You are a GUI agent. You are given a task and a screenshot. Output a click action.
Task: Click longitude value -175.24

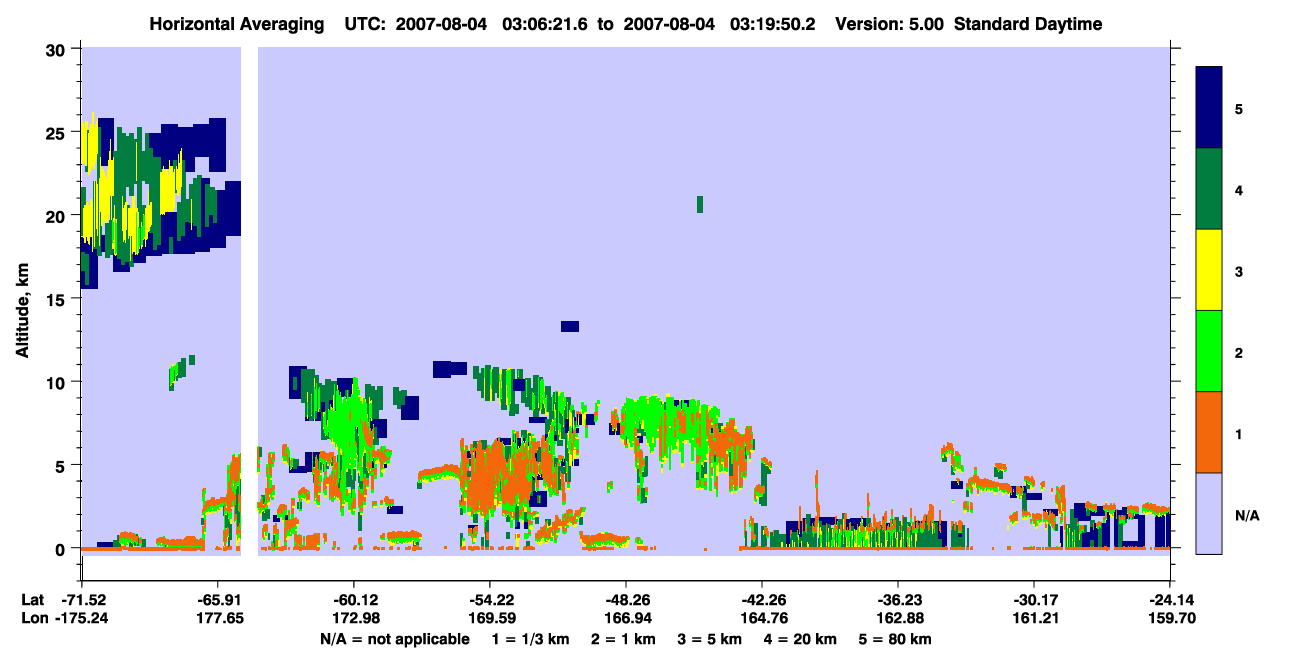pyautogui.click(x=82, y=618)
